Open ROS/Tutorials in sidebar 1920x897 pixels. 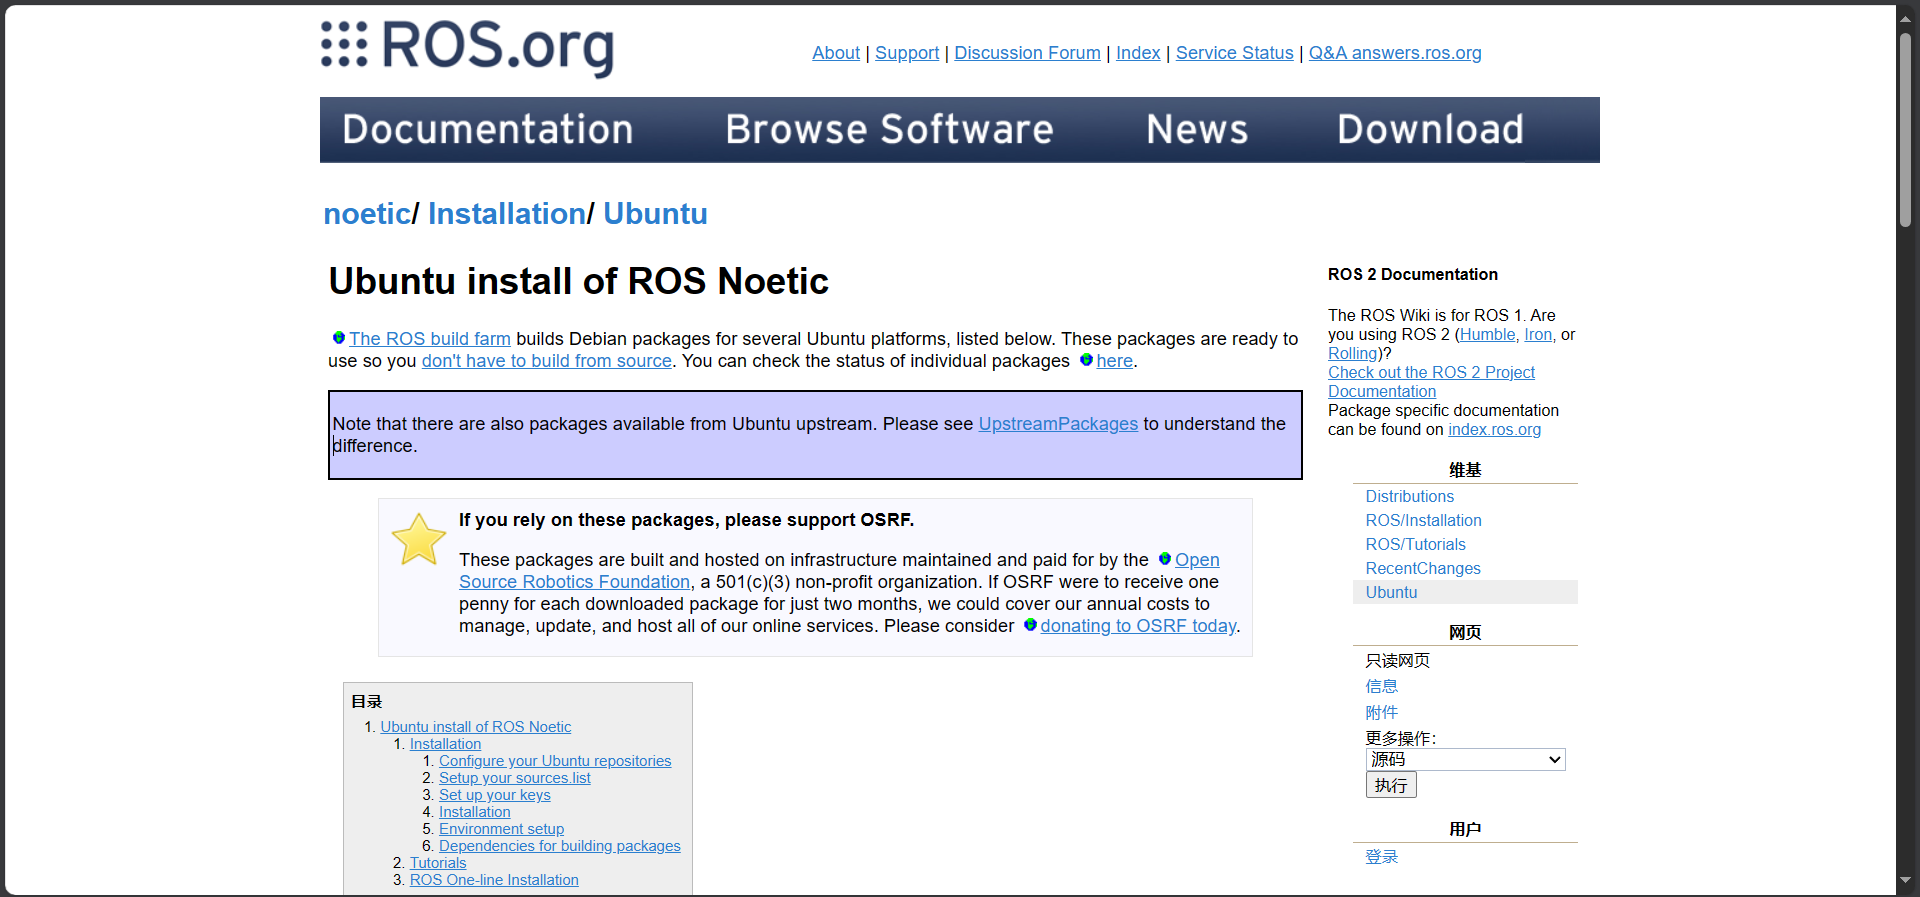[1416, 544]
